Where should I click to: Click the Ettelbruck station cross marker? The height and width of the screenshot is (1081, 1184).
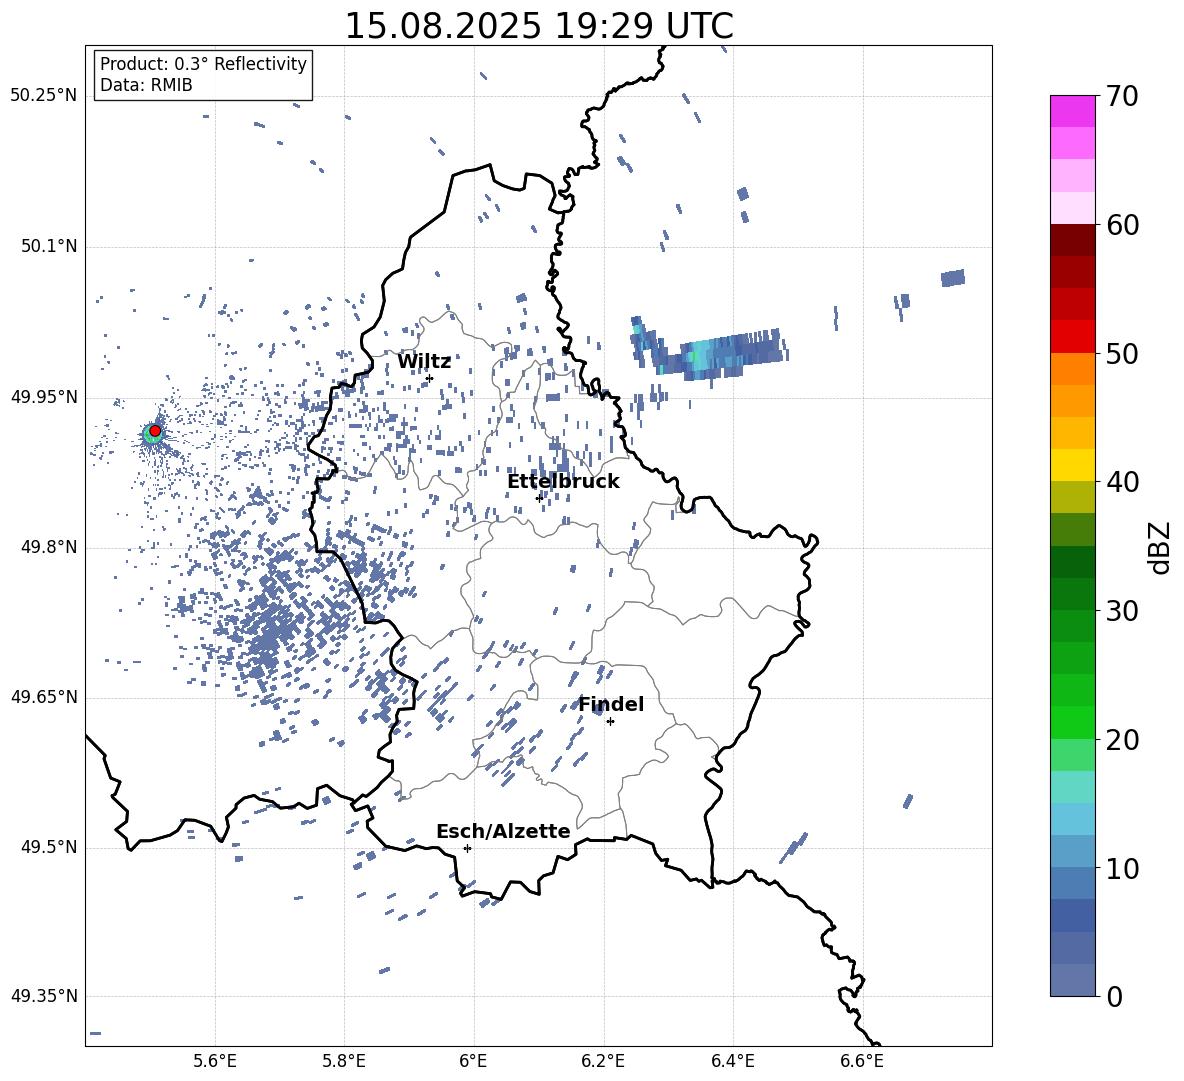coord(539,498)
